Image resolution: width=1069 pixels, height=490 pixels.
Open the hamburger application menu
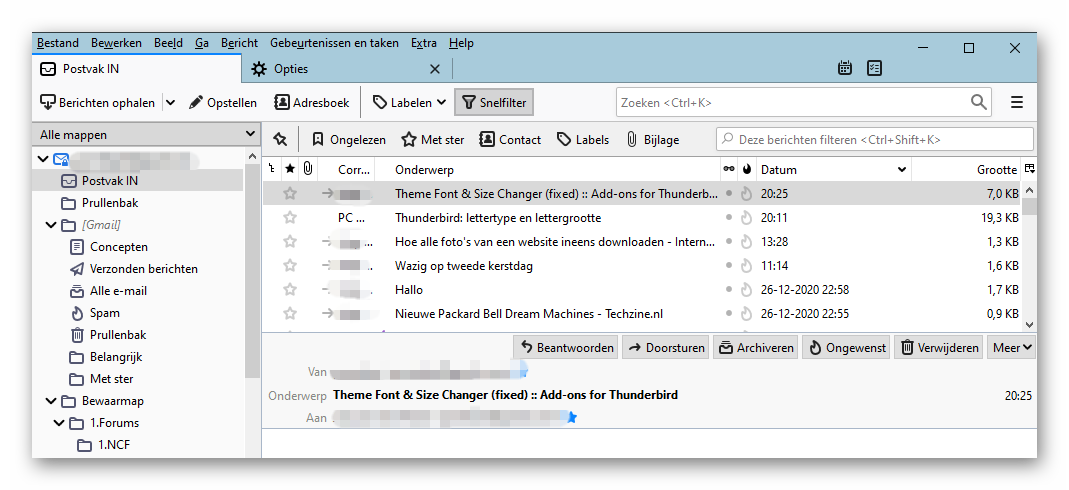point(1017,103)
